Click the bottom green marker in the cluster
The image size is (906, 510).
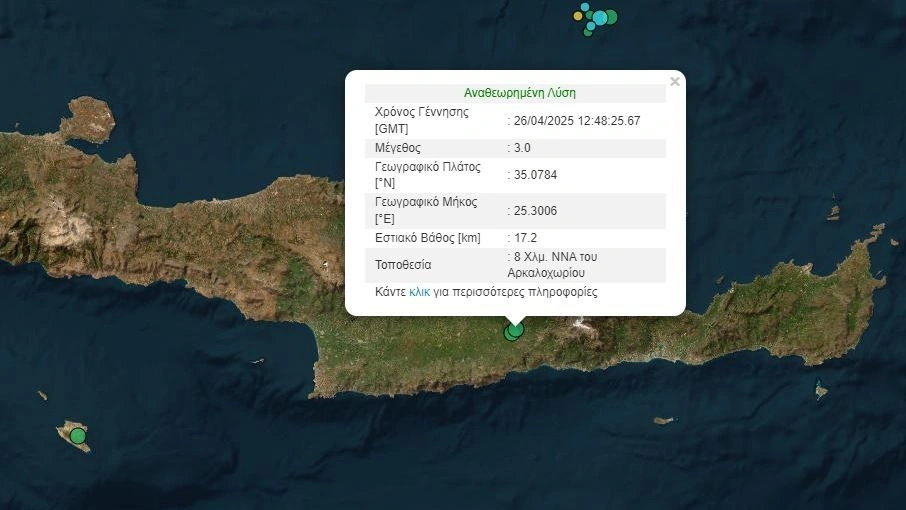click(x=586, y=33)
